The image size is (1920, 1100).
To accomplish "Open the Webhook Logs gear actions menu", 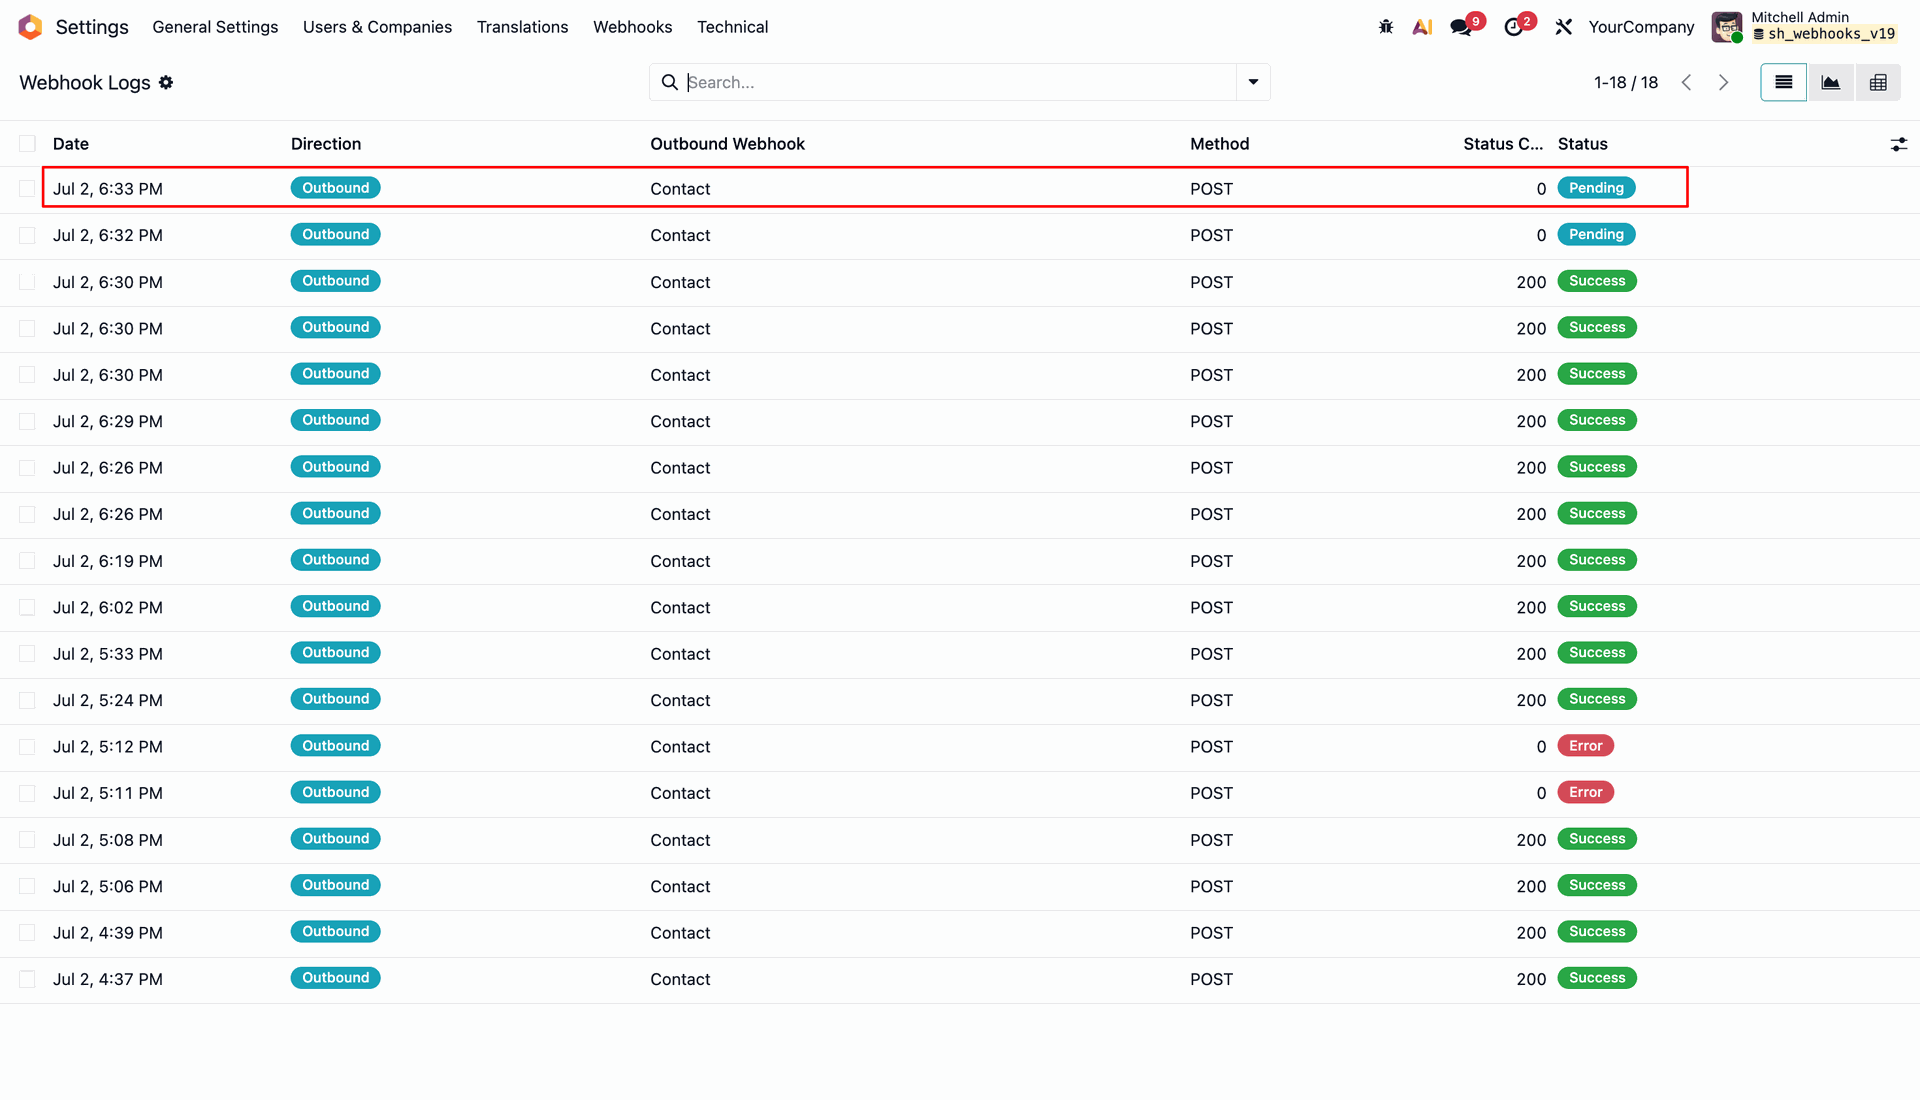I will pos(166,83).
